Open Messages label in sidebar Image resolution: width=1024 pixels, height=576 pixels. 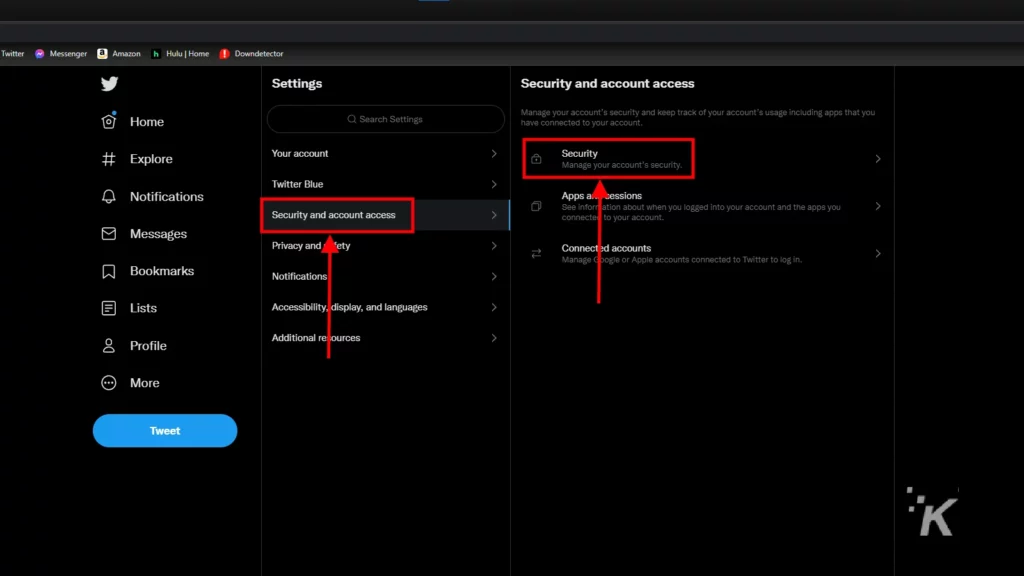click(x=158, y=234)
